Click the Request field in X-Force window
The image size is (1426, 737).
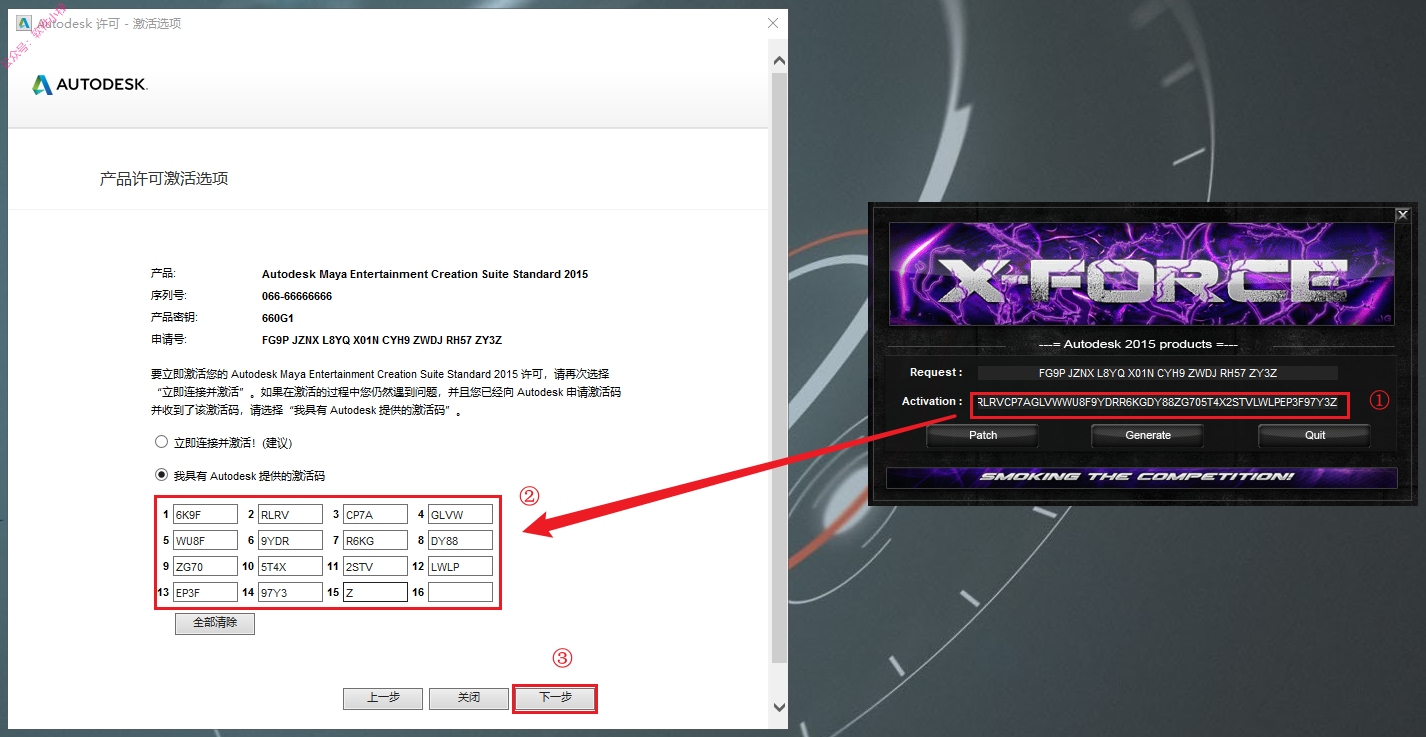coord(1157,373)
